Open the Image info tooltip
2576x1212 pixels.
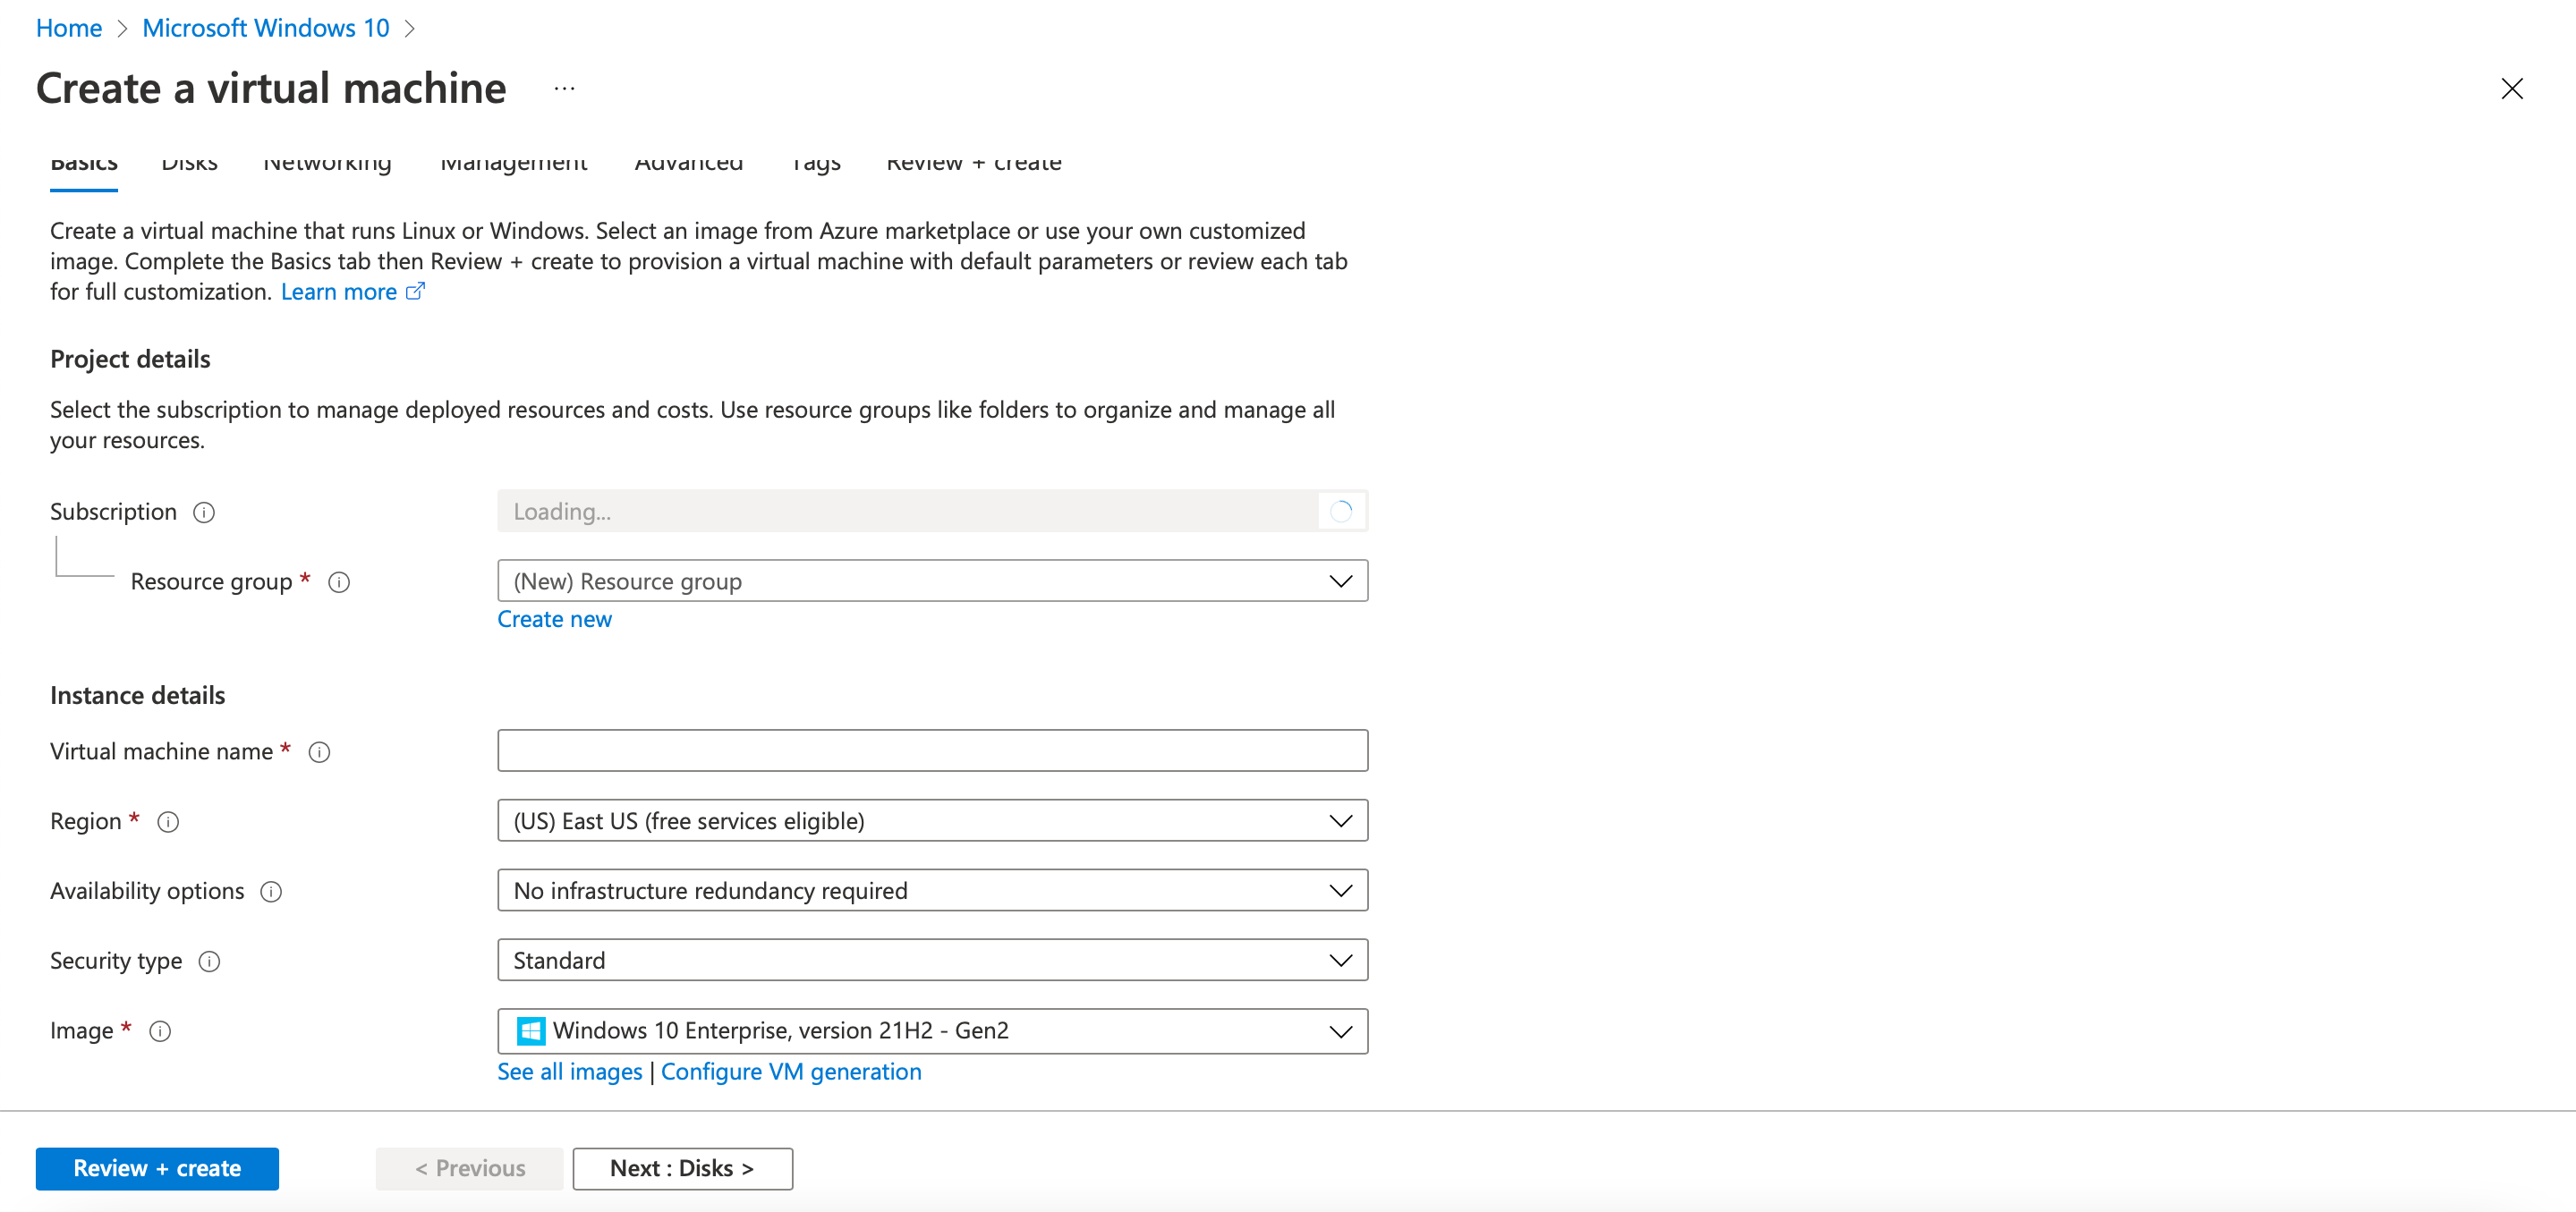click(x=160, y=1031)
